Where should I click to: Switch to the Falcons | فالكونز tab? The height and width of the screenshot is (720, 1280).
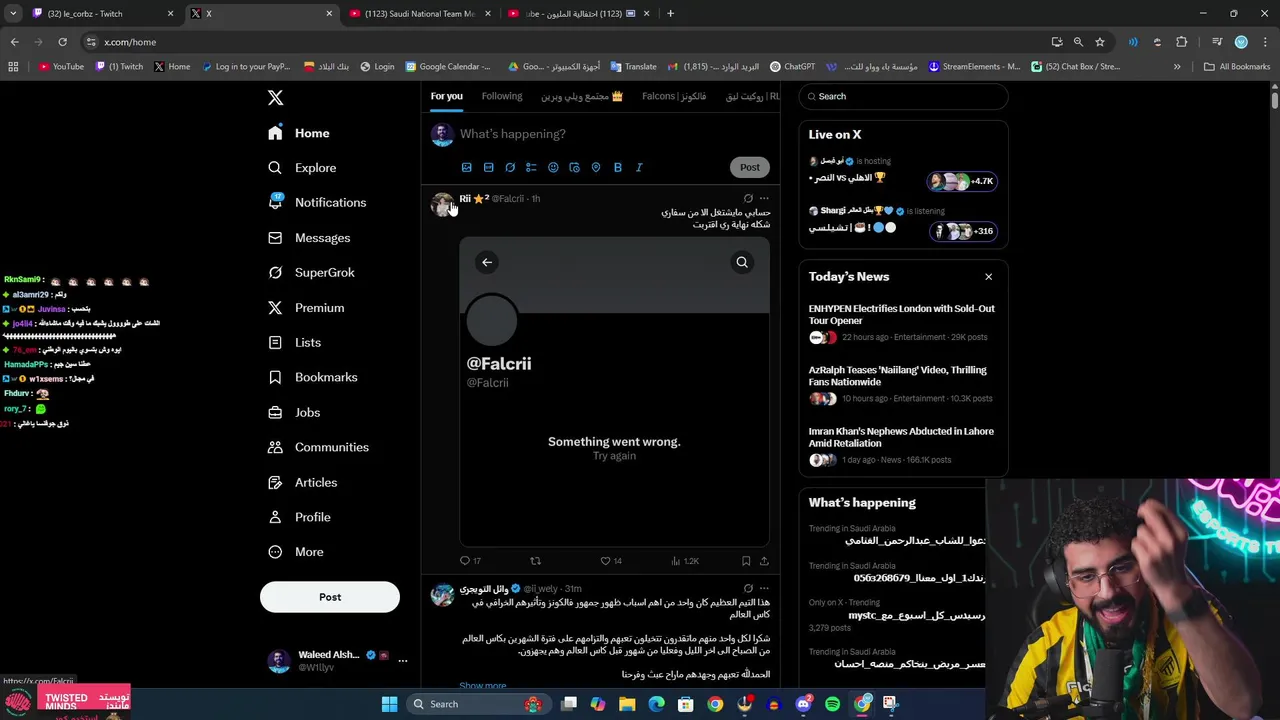[674, 96]
